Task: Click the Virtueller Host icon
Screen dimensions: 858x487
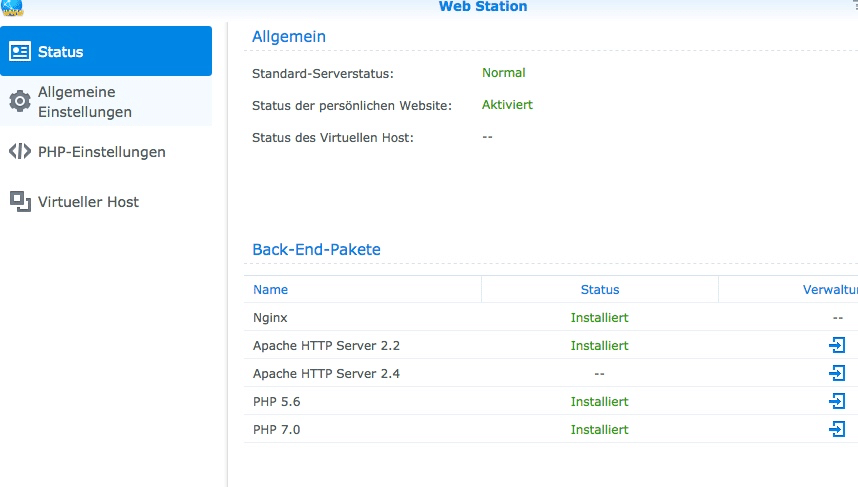Action: coord(20,201)
